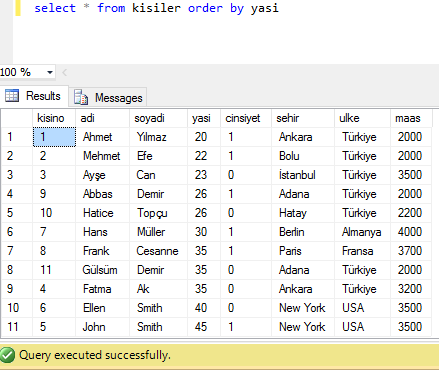The width and height of the screenshot is (439, 370).
Task: Click the maas cell with value 4000
Action: 411,232
